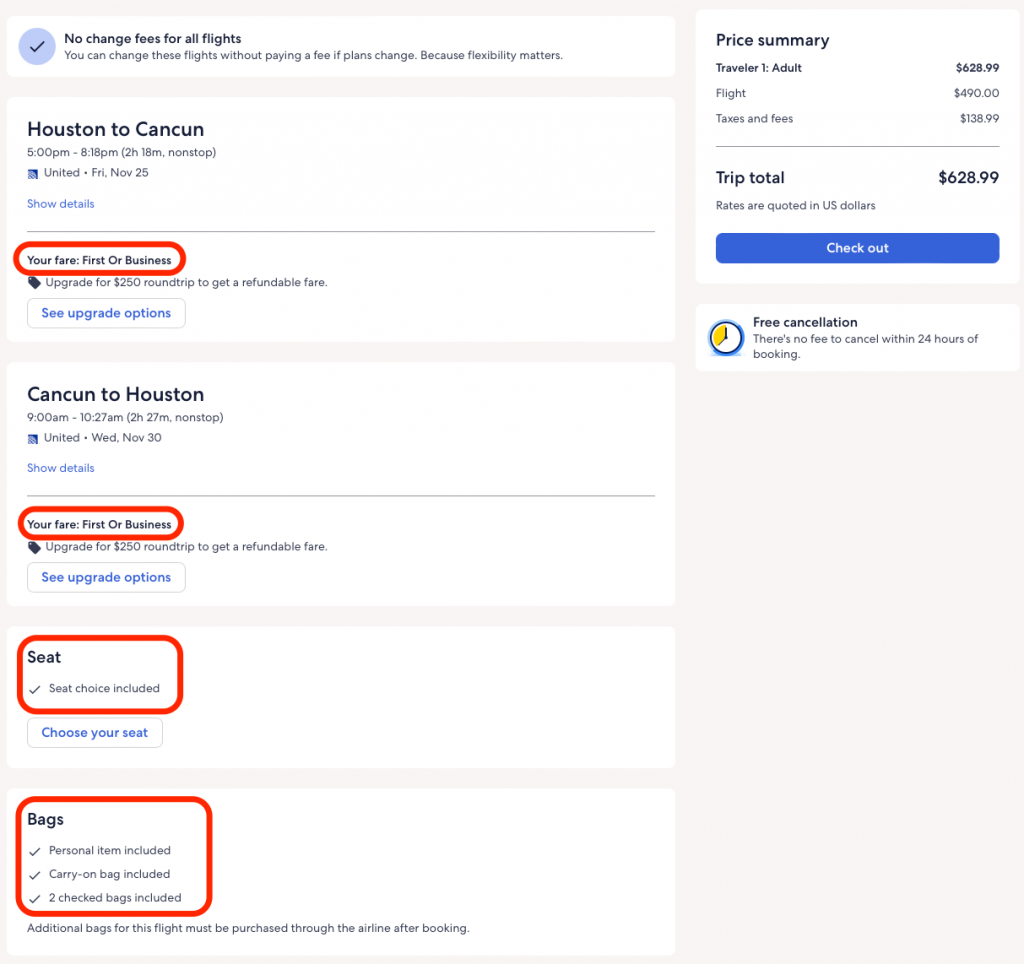Viewport: 1024px width, 964px height.
Task: Expand Show details for Cancun to Houston
Action: 61,468
